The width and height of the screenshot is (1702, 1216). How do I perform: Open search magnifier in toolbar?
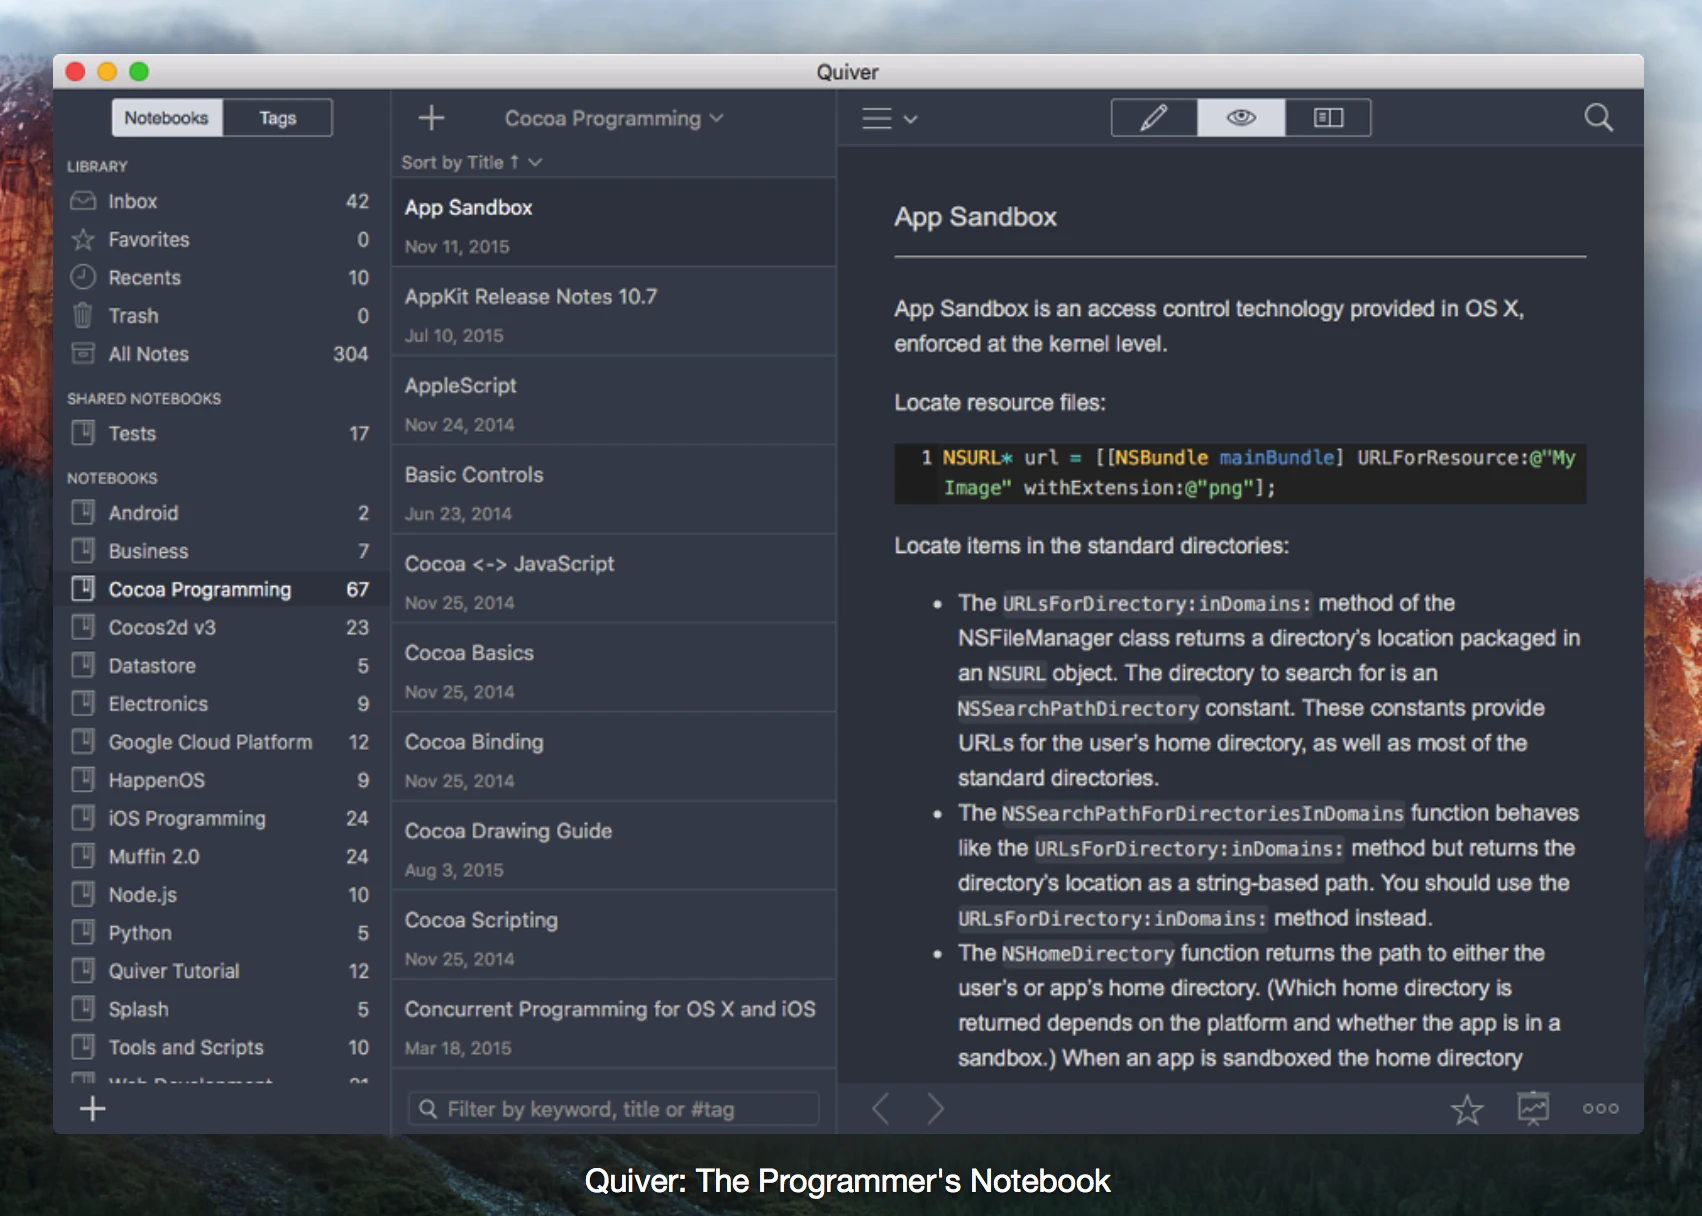1598,118
